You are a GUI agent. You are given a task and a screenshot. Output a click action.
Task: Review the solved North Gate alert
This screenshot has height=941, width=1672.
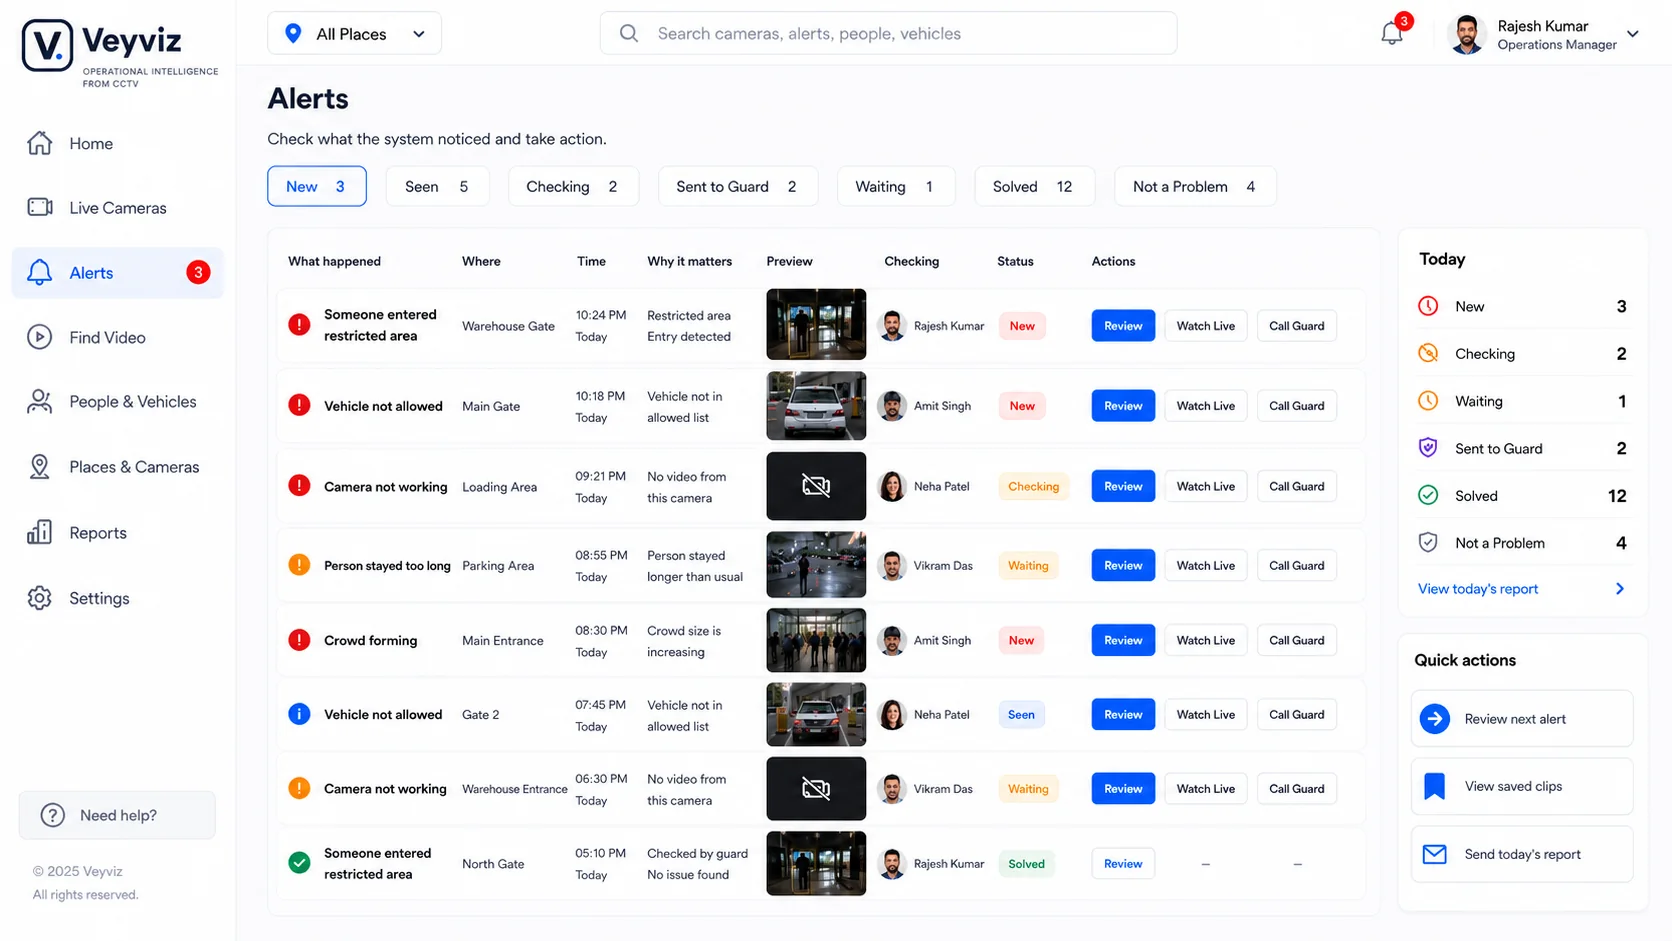[1123, 863]
